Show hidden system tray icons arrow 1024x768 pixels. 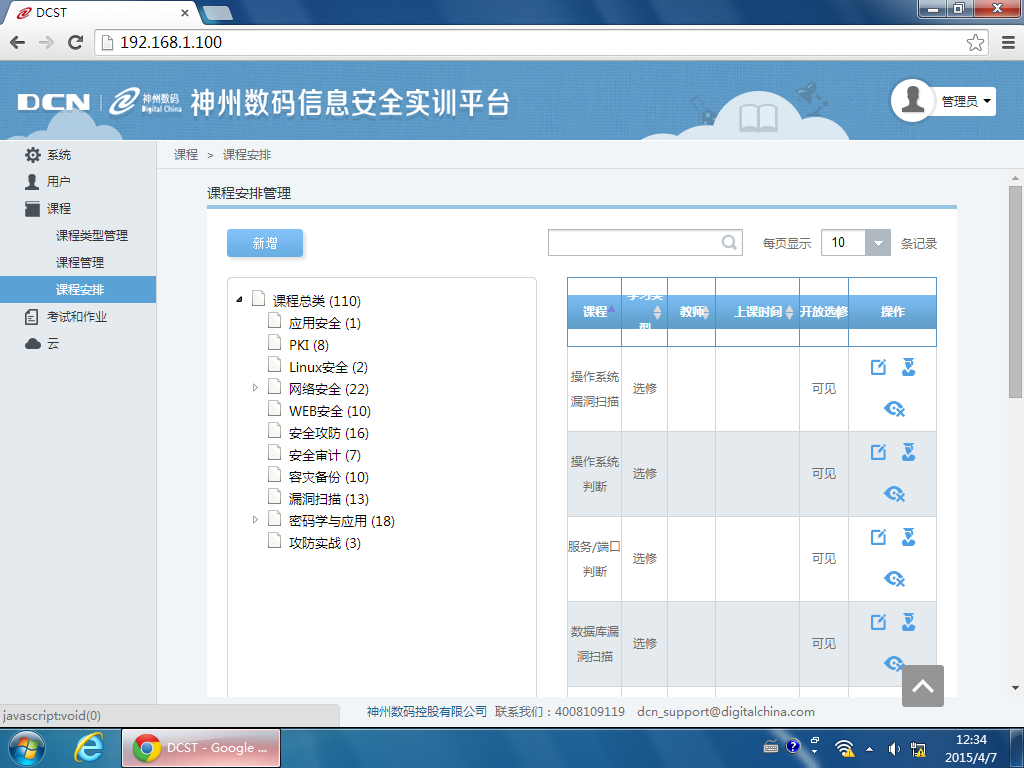[869, 749]
